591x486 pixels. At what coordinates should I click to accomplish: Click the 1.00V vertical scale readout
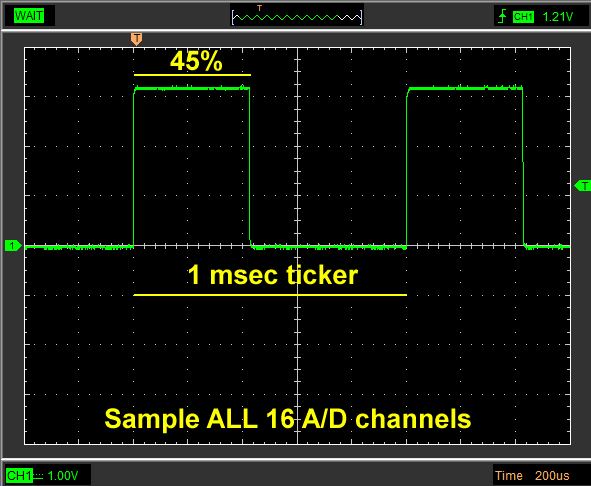[x=63, y=475]
